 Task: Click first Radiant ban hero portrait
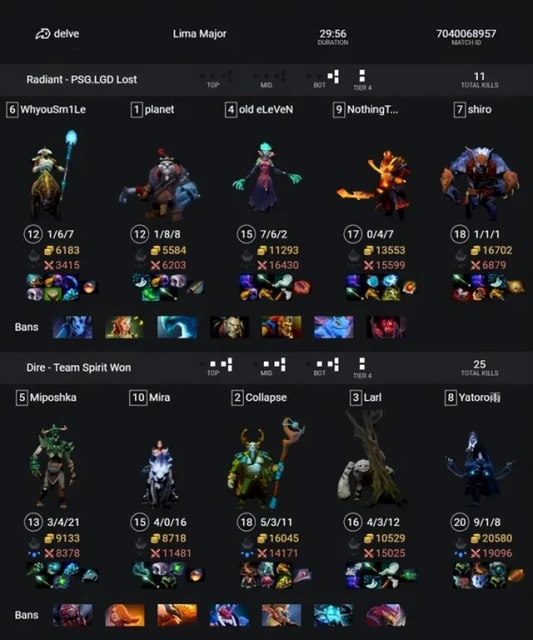pyautogui.click(x=72, y=327)
